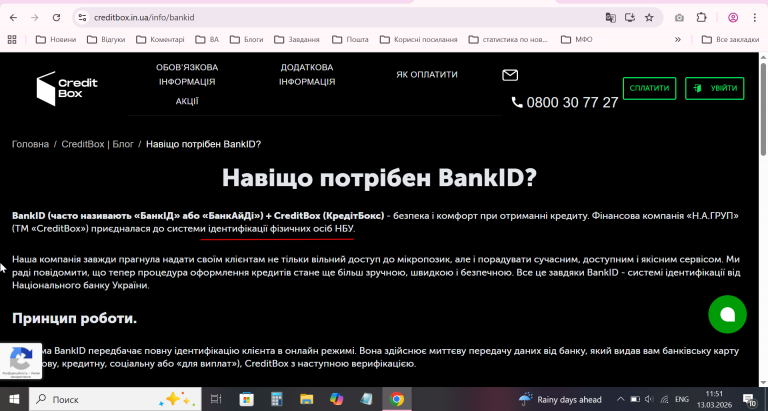
Task: Open статистика по нов... bookmark folder
Action: point(508,39)
